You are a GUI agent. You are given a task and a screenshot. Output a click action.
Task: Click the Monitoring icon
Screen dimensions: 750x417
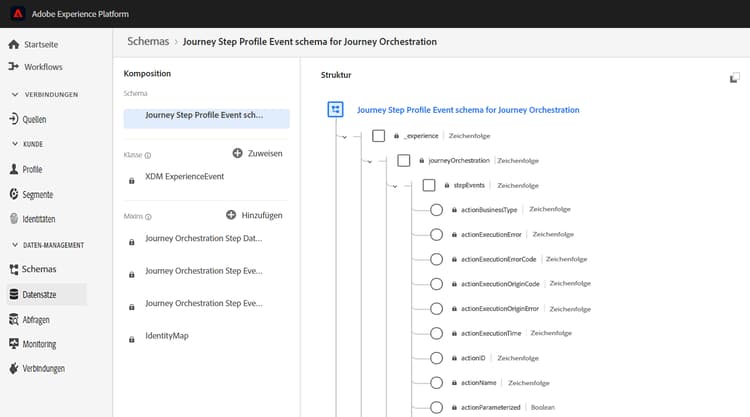13,344
